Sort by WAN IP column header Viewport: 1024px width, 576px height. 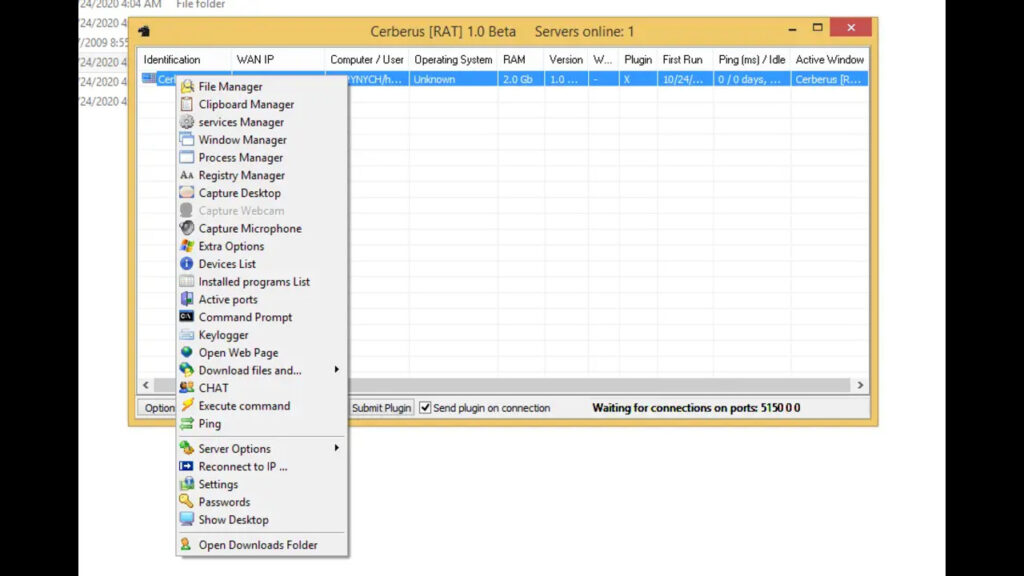[x=278, y=59]
